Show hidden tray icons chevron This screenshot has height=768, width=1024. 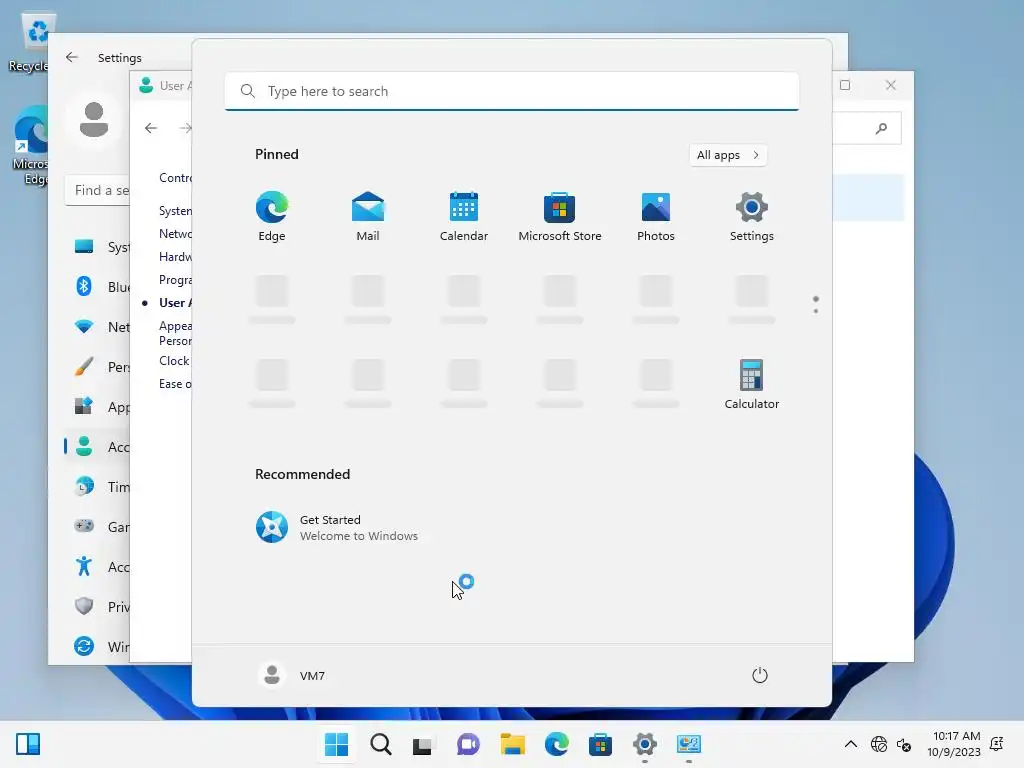[850, 744]
